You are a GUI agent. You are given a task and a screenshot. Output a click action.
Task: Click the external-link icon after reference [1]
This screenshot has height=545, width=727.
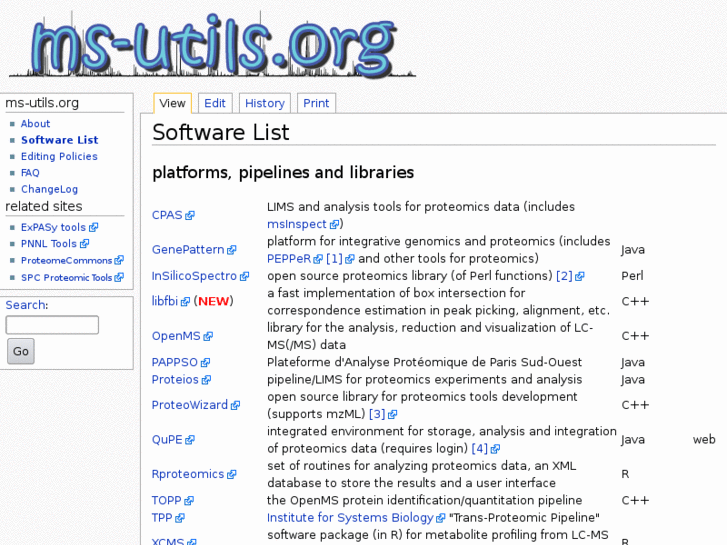(350, 259)
